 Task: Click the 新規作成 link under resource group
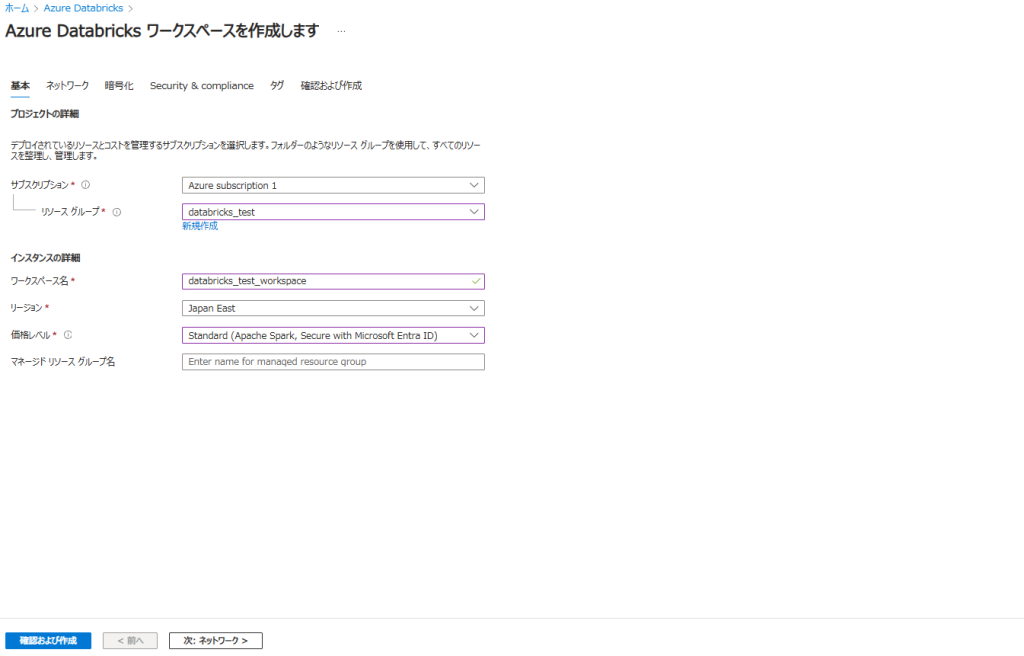(199, 226)
